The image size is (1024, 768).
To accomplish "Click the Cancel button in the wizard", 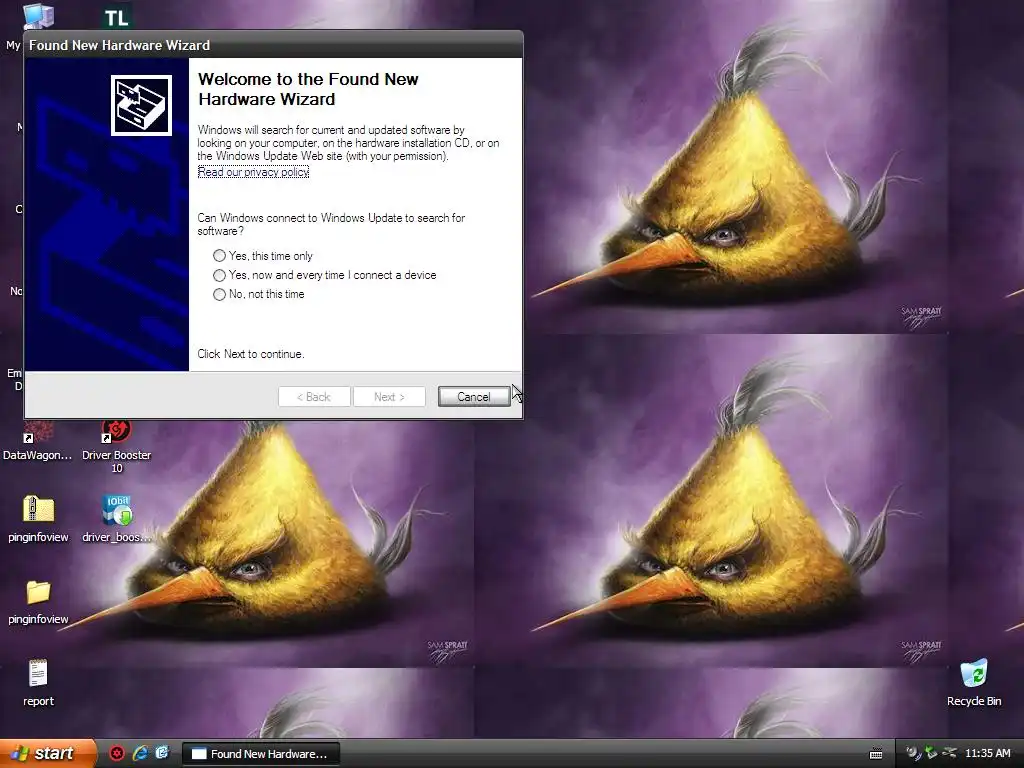I will [473, 396].
